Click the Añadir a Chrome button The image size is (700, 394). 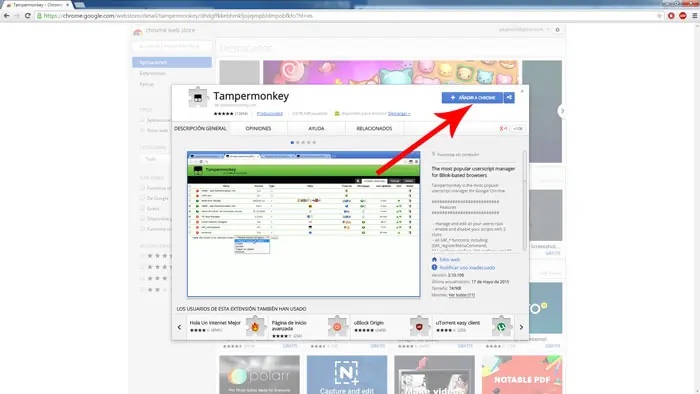point(472,97)
